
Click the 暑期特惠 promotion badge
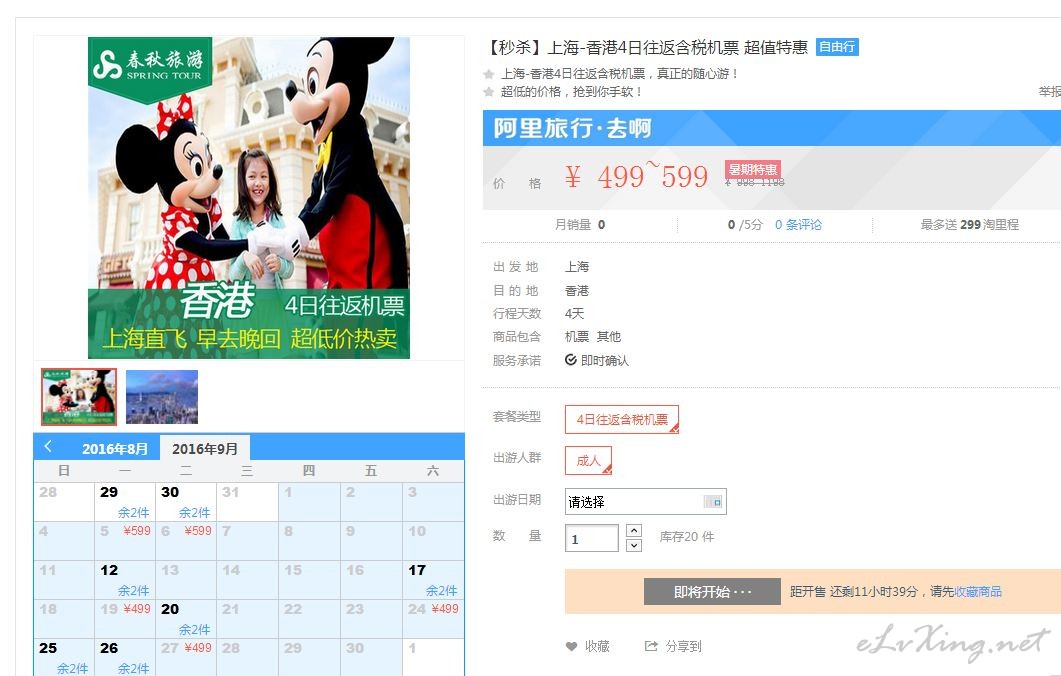point(752,169)
